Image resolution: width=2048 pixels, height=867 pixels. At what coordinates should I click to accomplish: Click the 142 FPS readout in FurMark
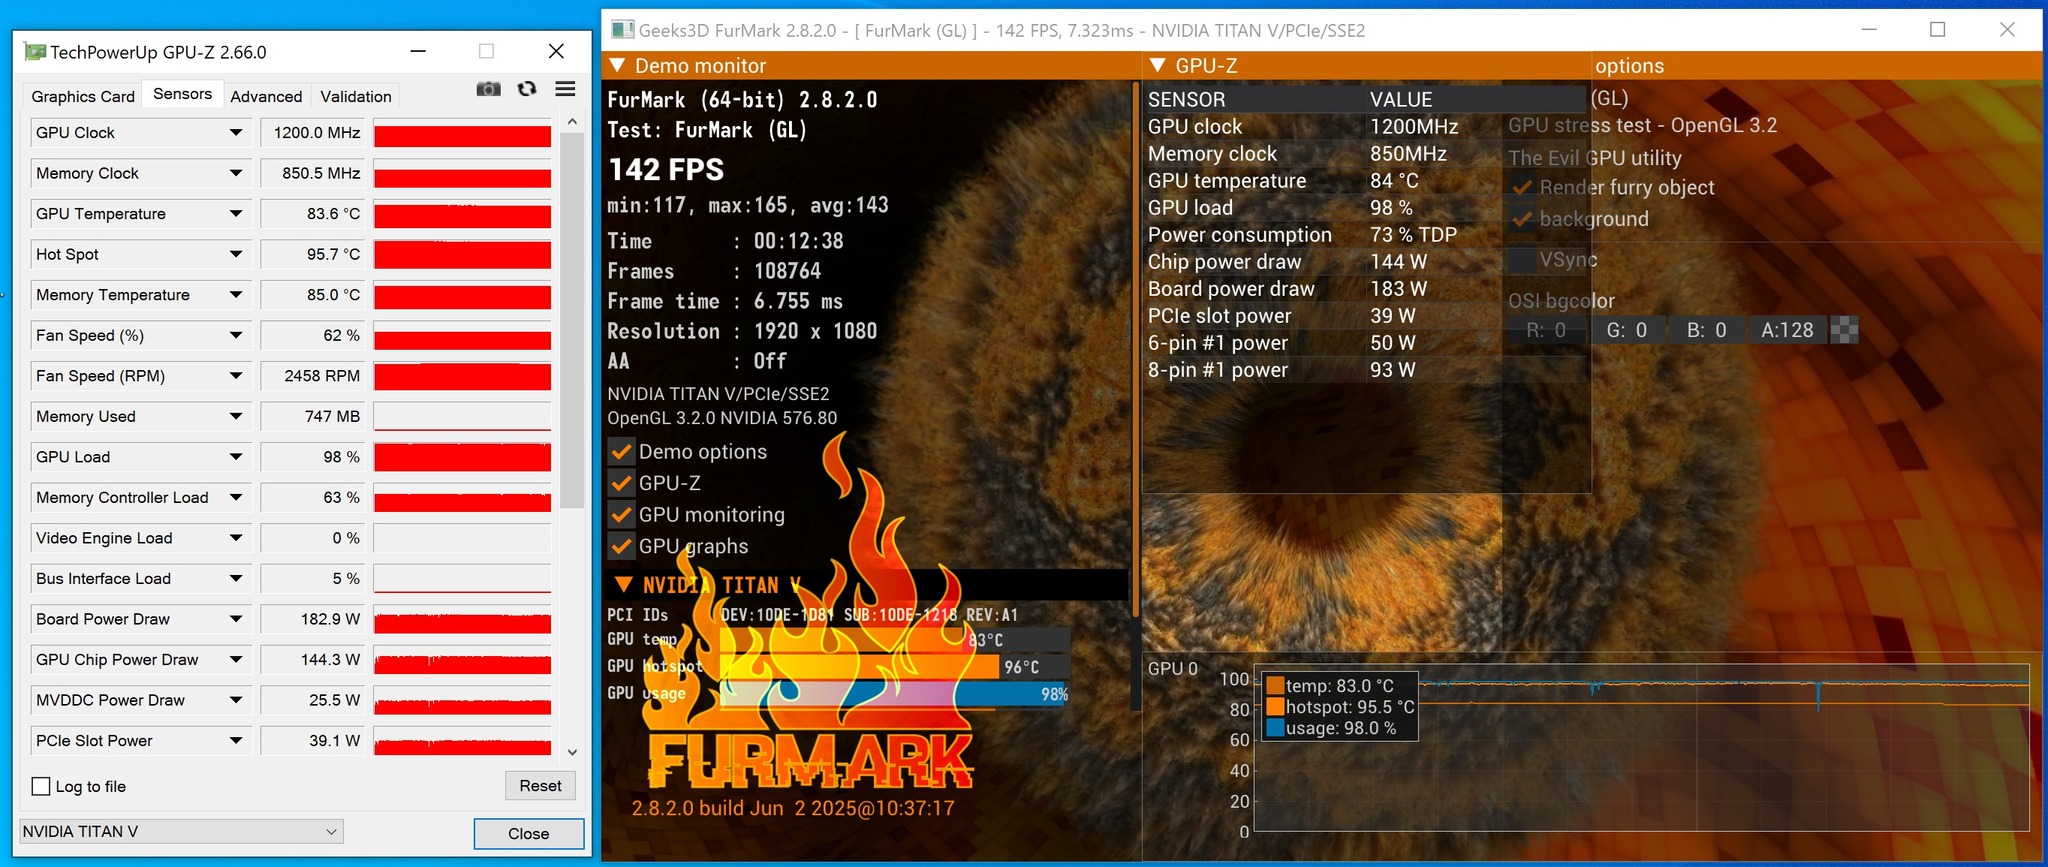coord(666,170)
